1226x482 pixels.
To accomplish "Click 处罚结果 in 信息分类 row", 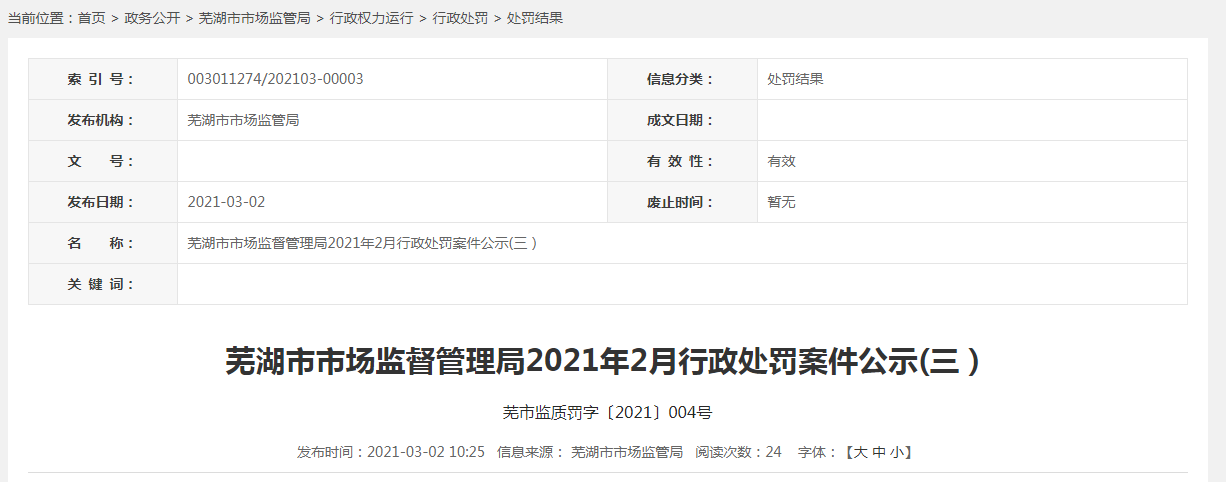I will coord(795,79).
